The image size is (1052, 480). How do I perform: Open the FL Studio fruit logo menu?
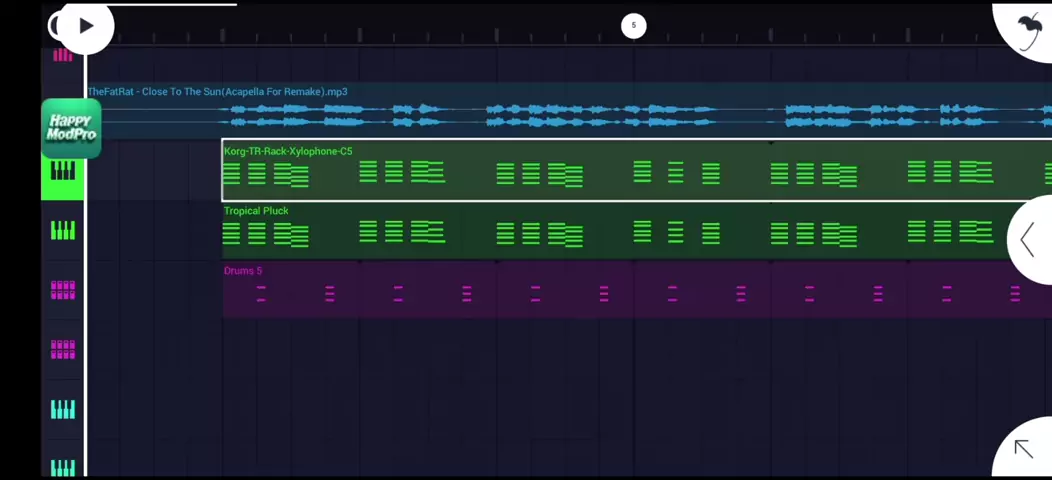click(x=1027, y=28)
